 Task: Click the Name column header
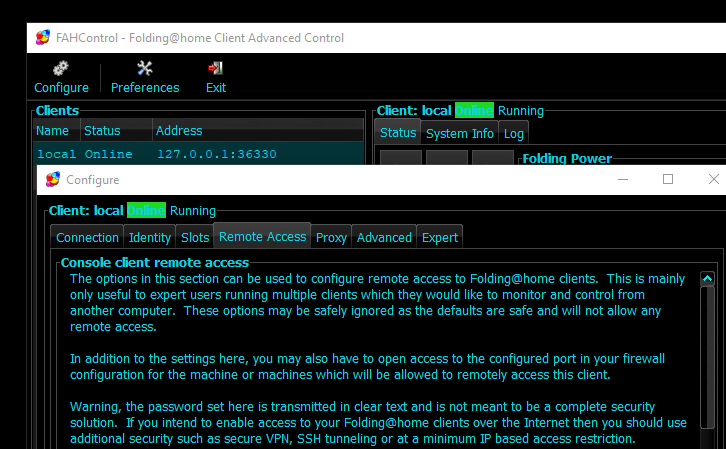point(57,131)
